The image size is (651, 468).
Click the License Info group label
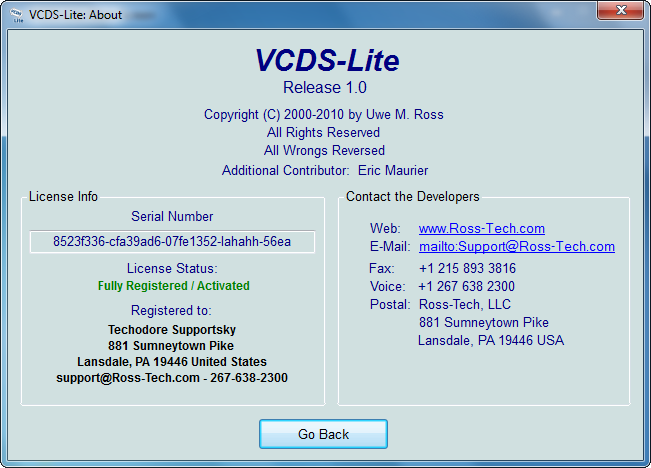click(x=63, y=196)
